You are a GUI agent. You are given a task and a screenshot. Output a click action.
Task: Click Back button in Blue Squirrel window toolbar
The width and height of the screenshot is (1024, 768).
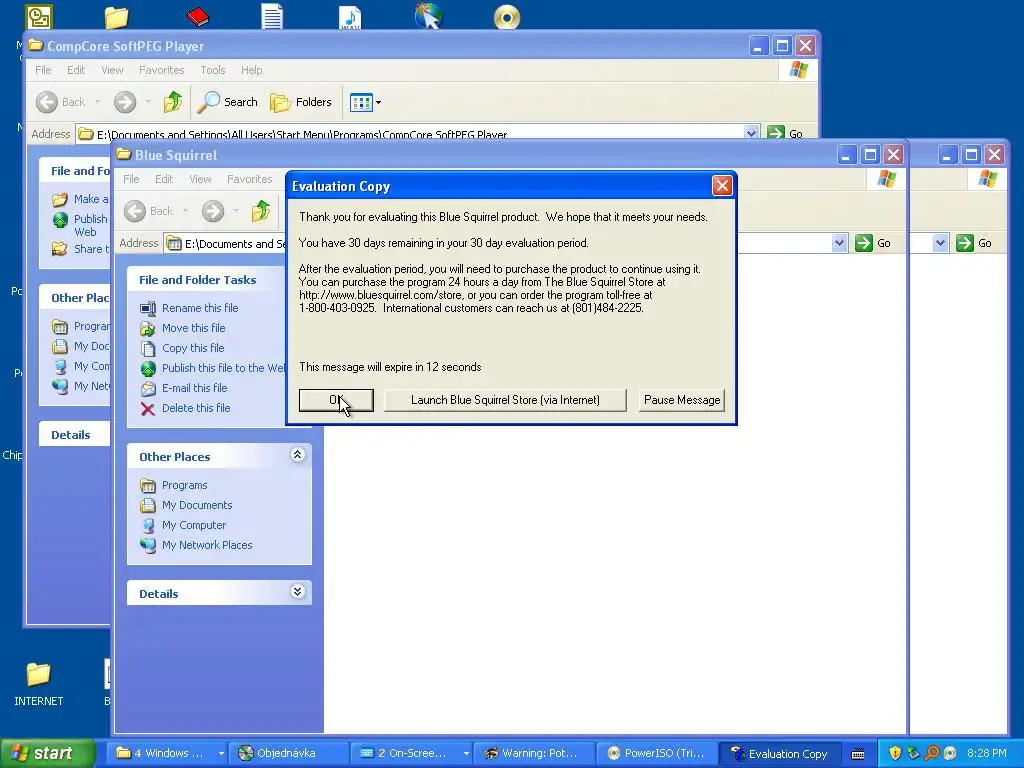(x=149, y=211)
